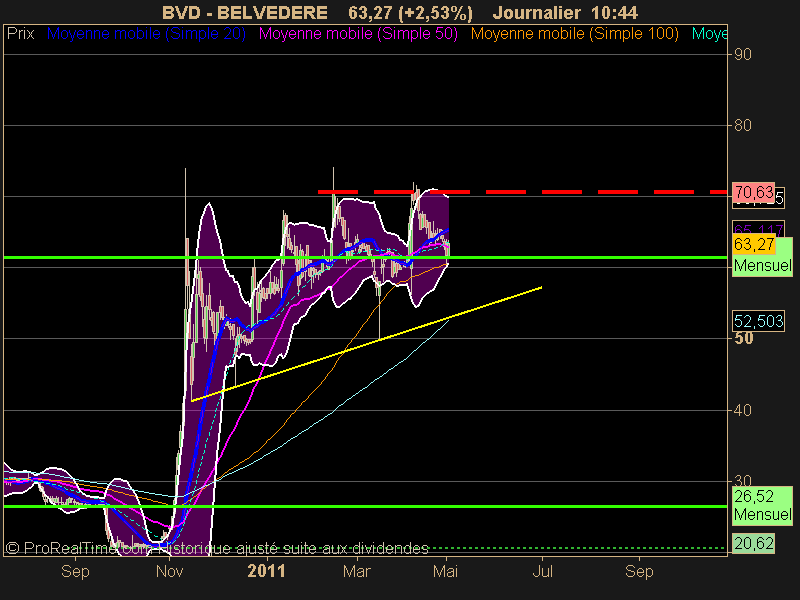The image size is (800, 600).
Task: Click the 40 price axis label
Action: point(742,410)
